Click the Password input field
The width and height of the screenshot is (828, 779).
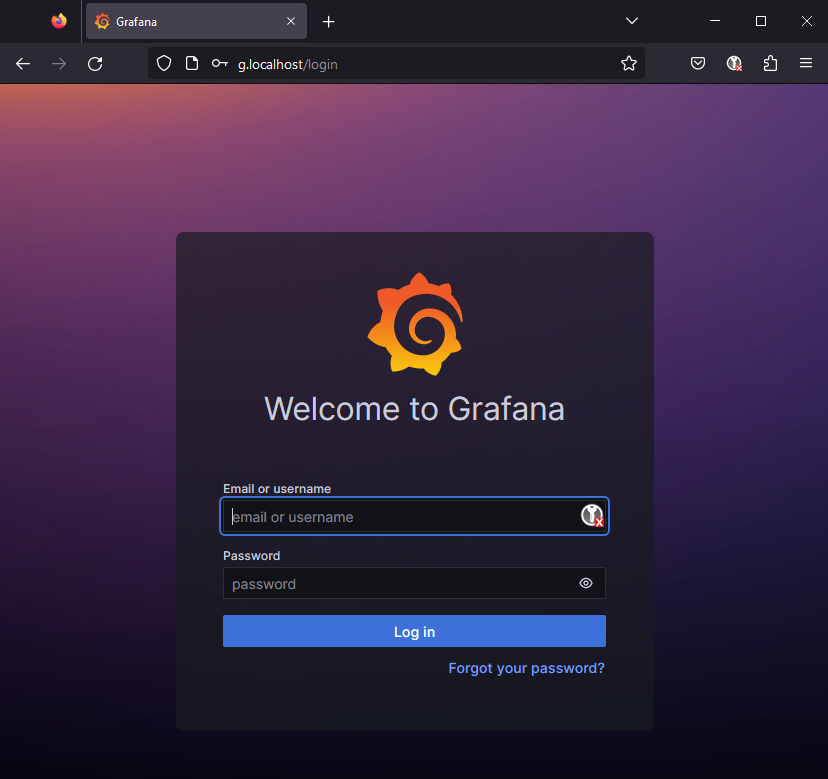pos(415,583)
